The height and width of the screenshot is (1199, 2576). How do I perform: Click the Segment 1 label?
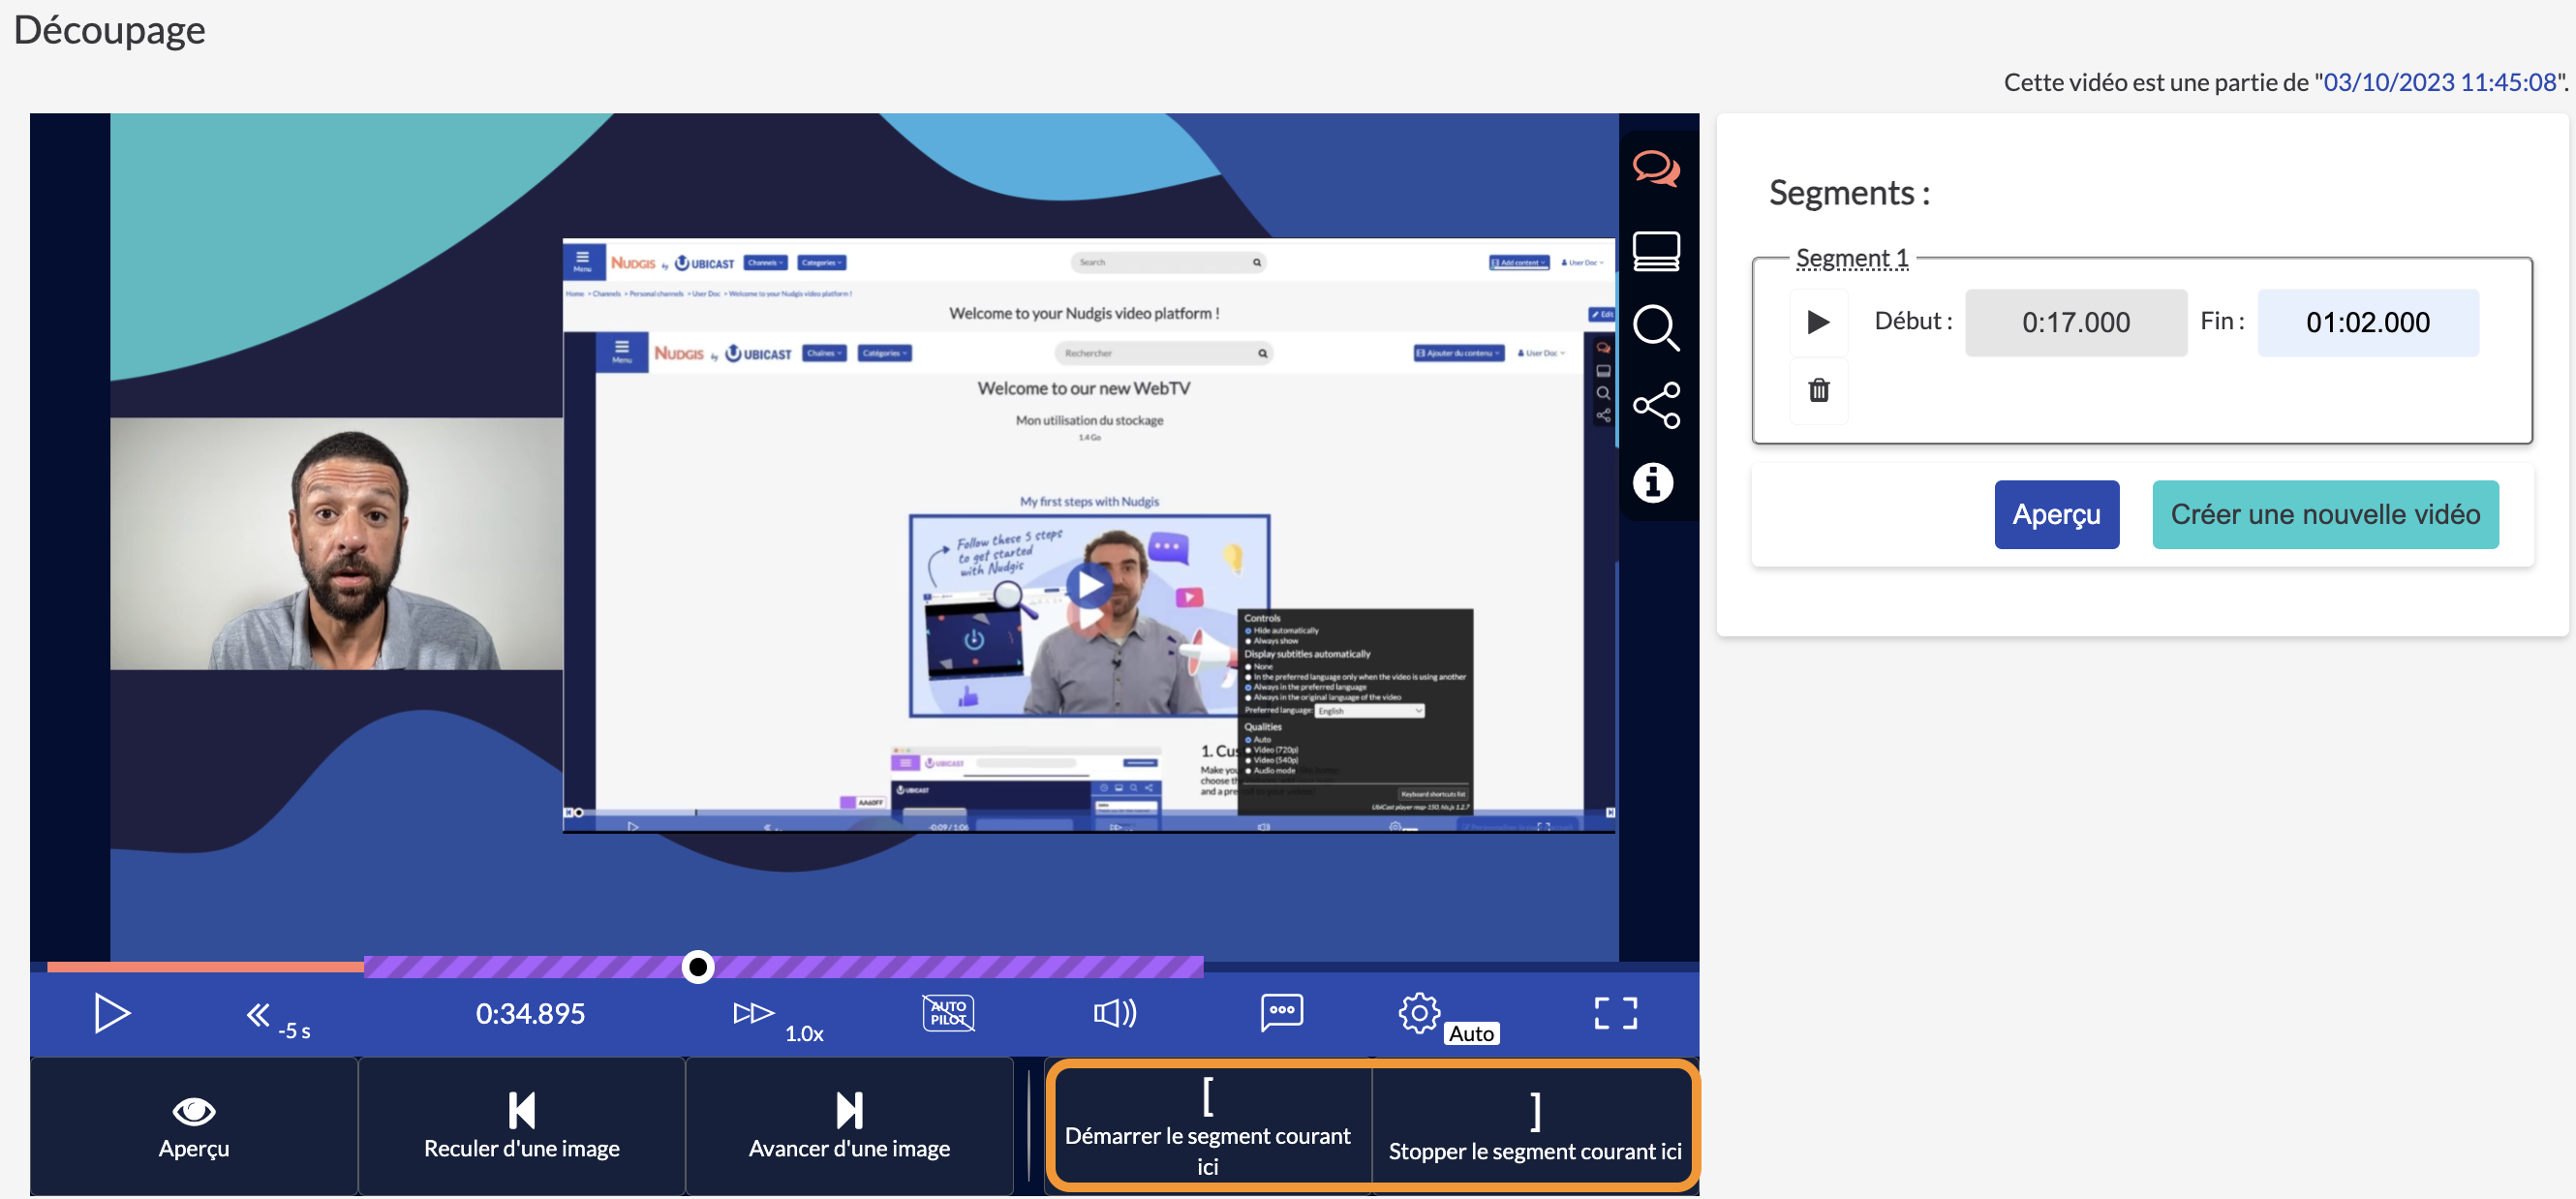(x=1852, y=258)
